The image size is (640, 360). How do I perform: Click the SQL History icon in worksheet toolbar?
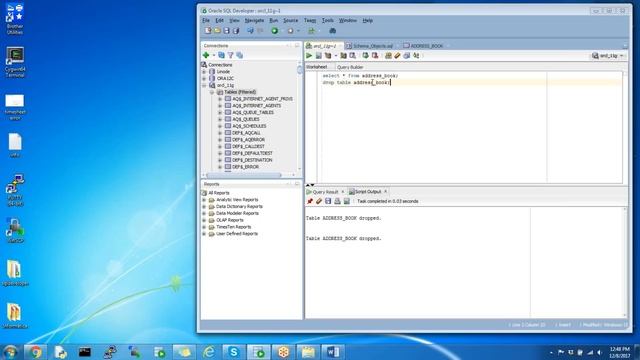coord(407,56)
